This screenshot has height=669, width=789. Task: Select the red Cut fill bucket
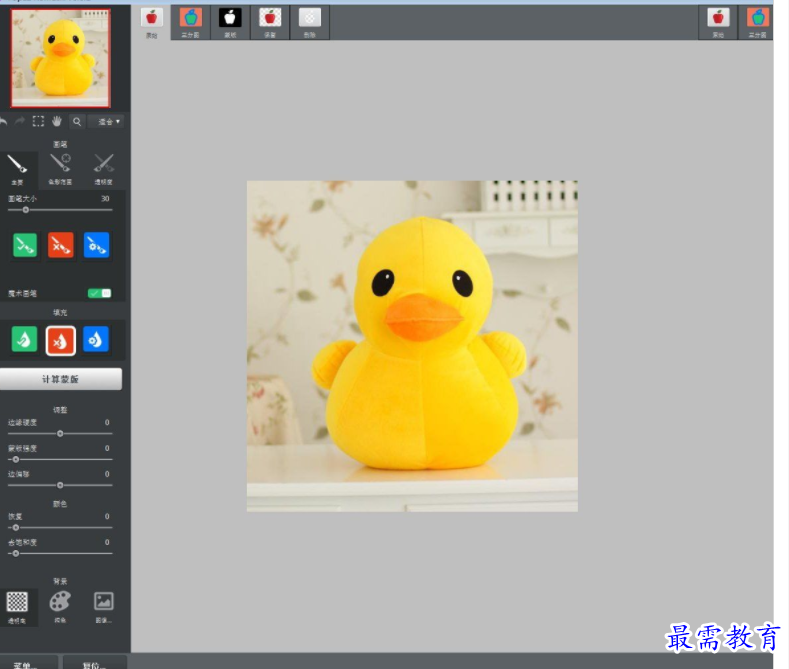(60, 341)
